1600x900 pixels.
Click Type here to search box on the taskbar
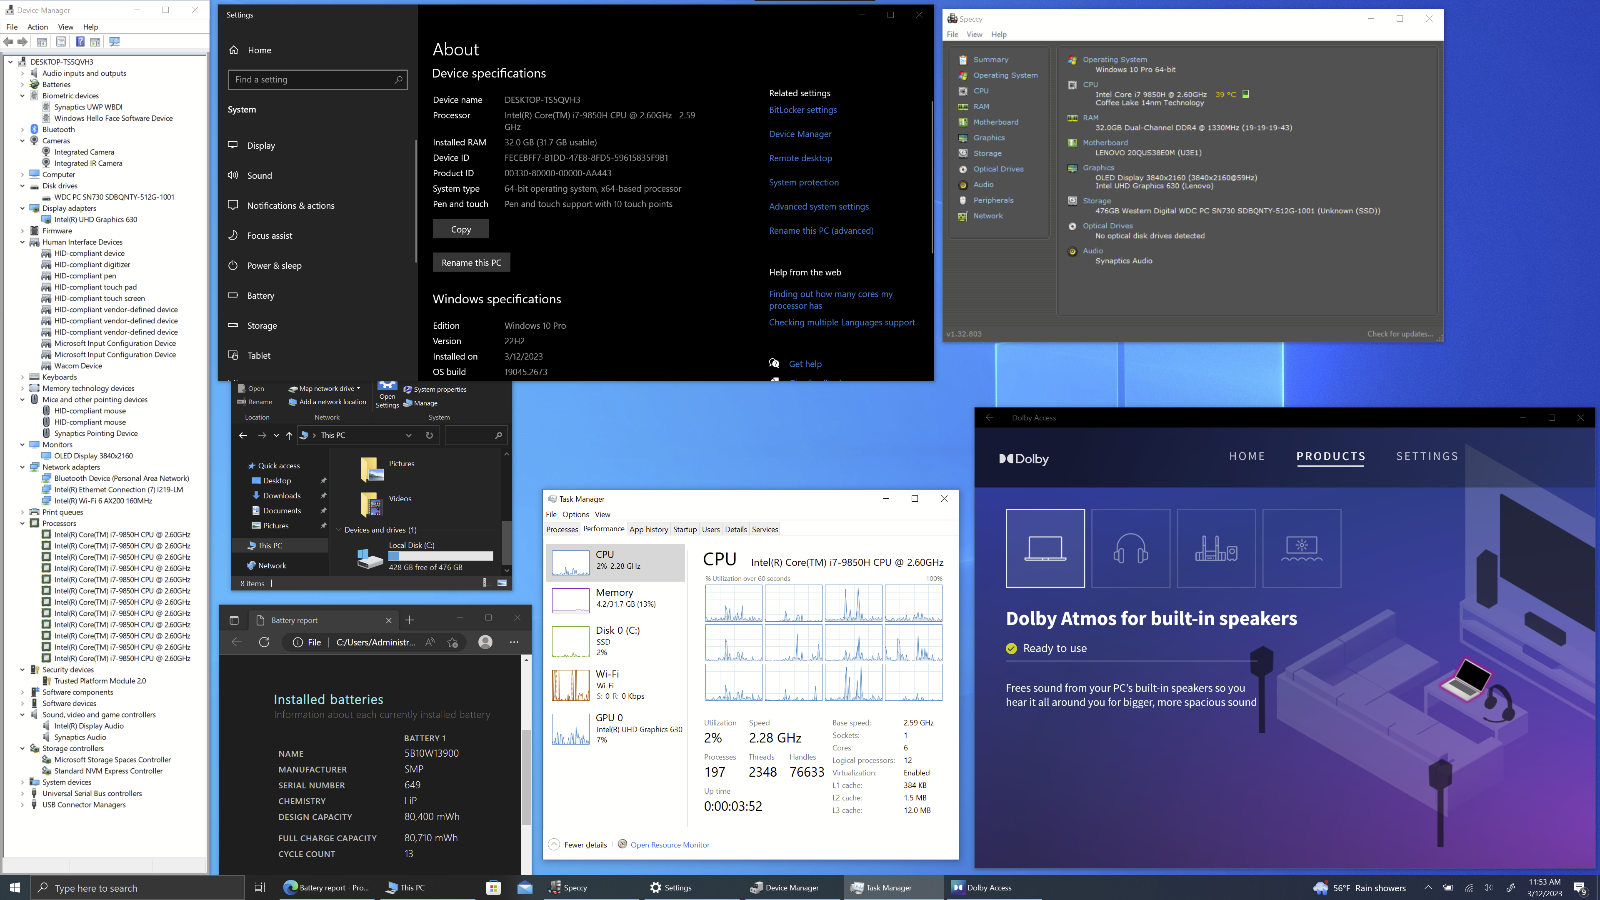tap(138, 888)
